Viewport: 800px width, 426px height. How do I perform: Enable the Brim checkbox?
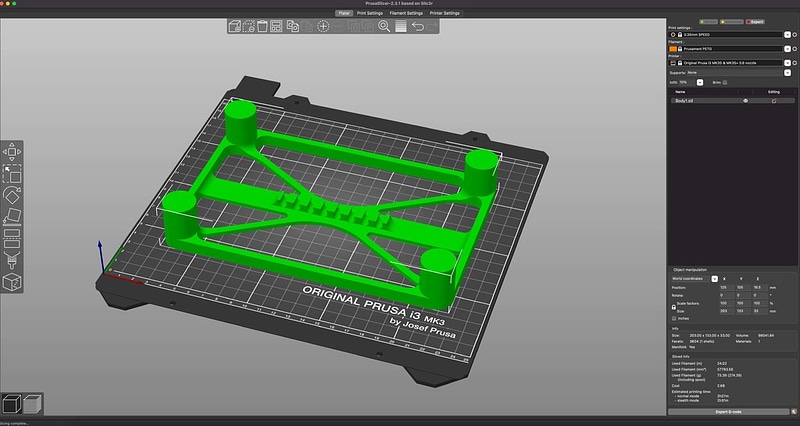pyautogui.click(x=725, y=82)
